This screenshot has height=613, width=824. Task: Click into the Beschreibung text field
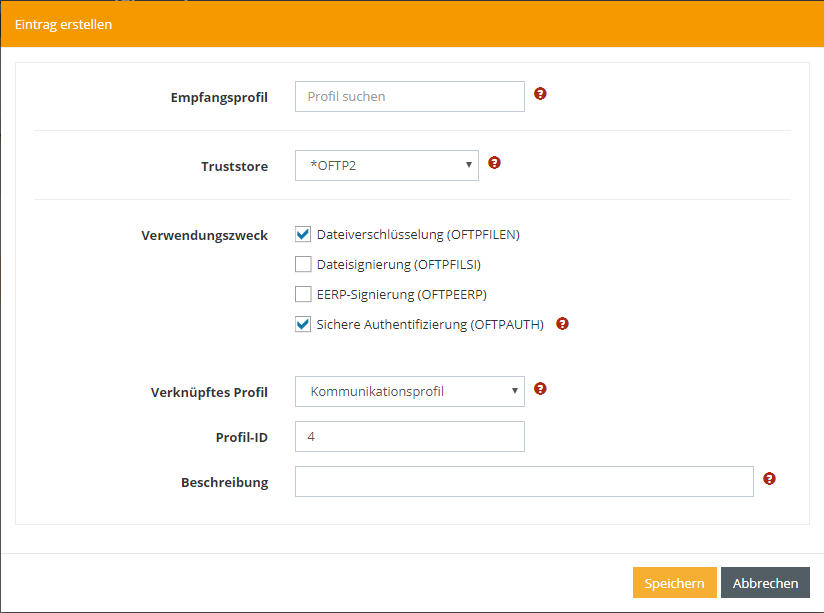coord(523,482)
